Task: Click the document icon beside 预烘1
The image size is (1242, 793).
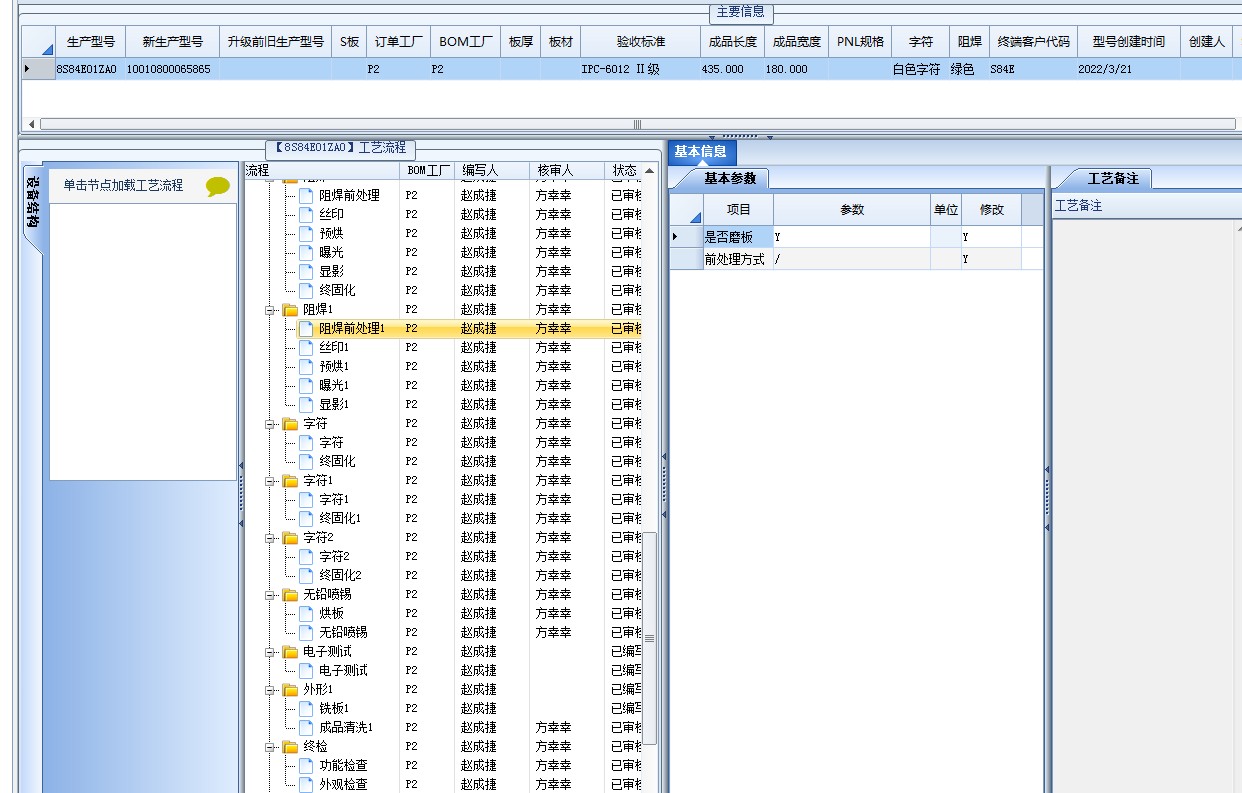Action: pyautogui.click(x=306, y=366)
